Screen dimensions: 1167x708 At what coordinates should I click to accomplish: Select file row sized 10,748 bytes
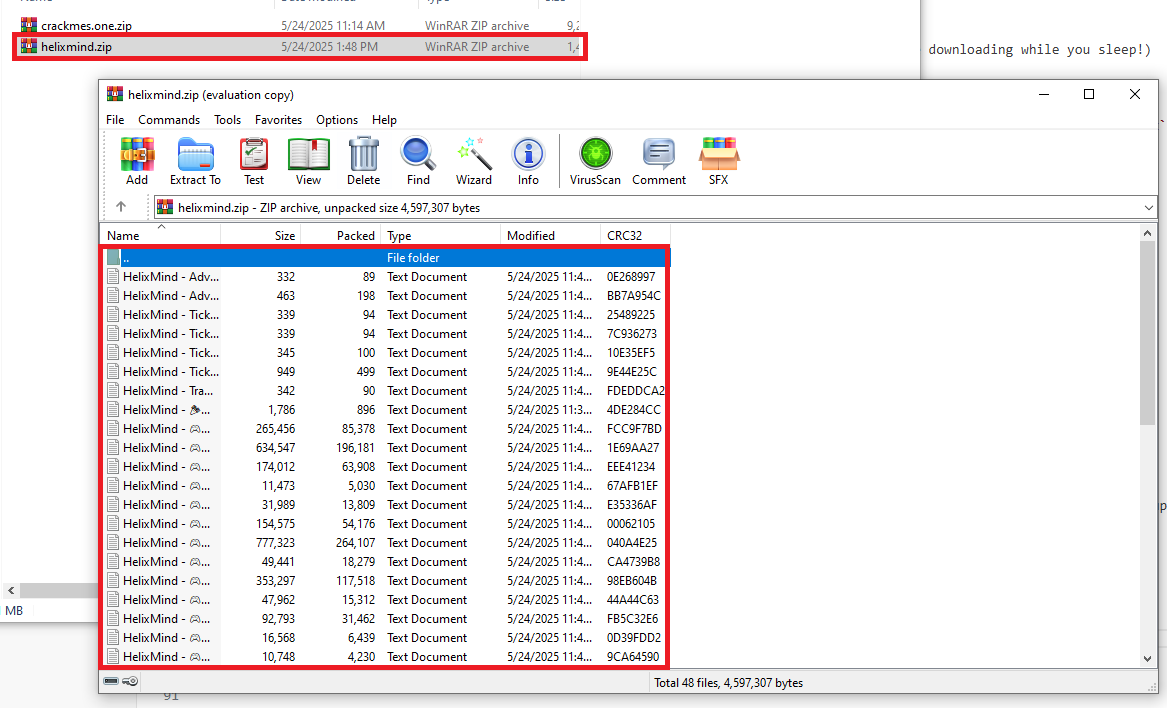pos(386,657)
